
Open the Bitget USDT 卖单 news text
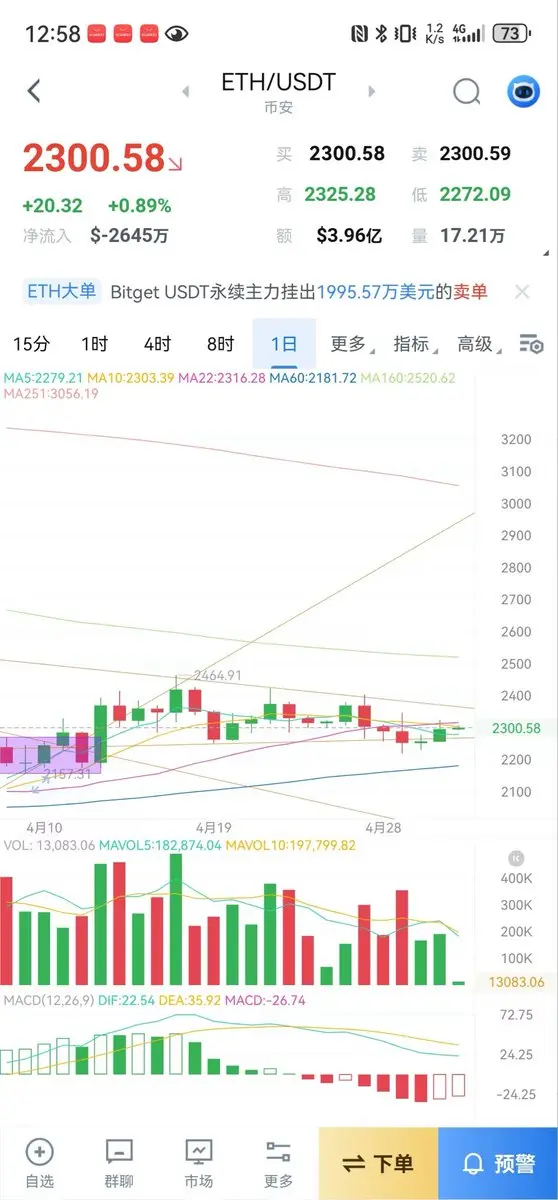pos(299,292)
